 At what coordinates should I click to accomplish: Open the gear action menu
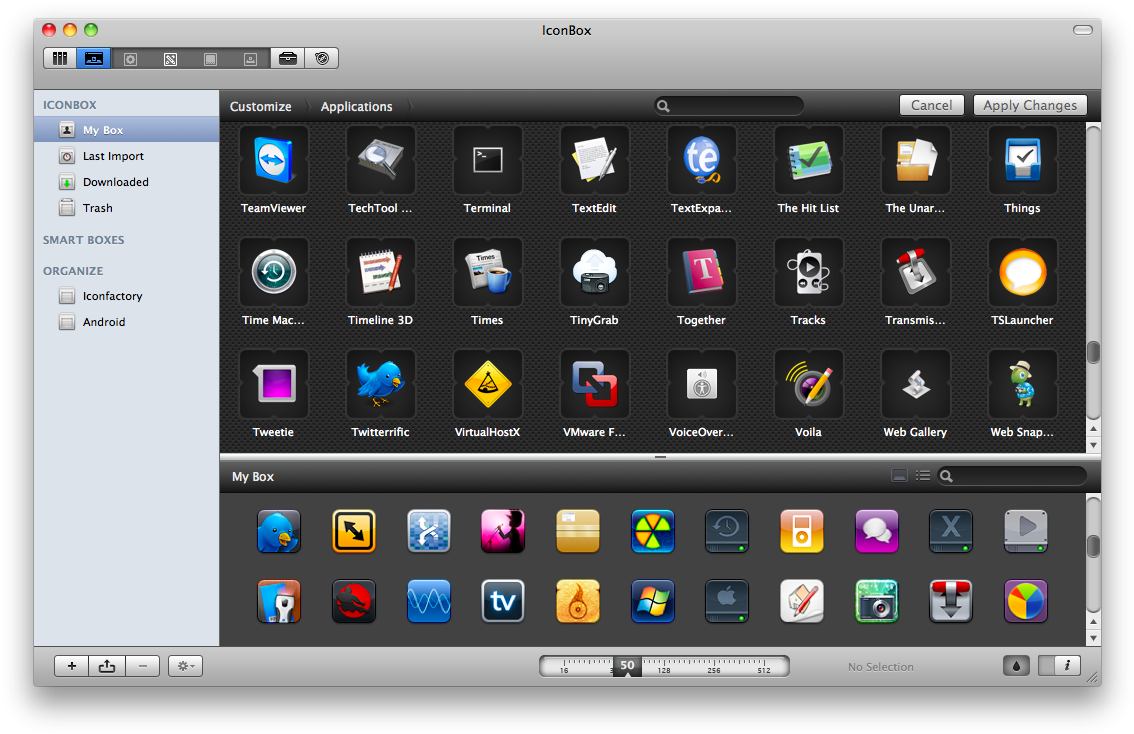[x=185, y=666]
